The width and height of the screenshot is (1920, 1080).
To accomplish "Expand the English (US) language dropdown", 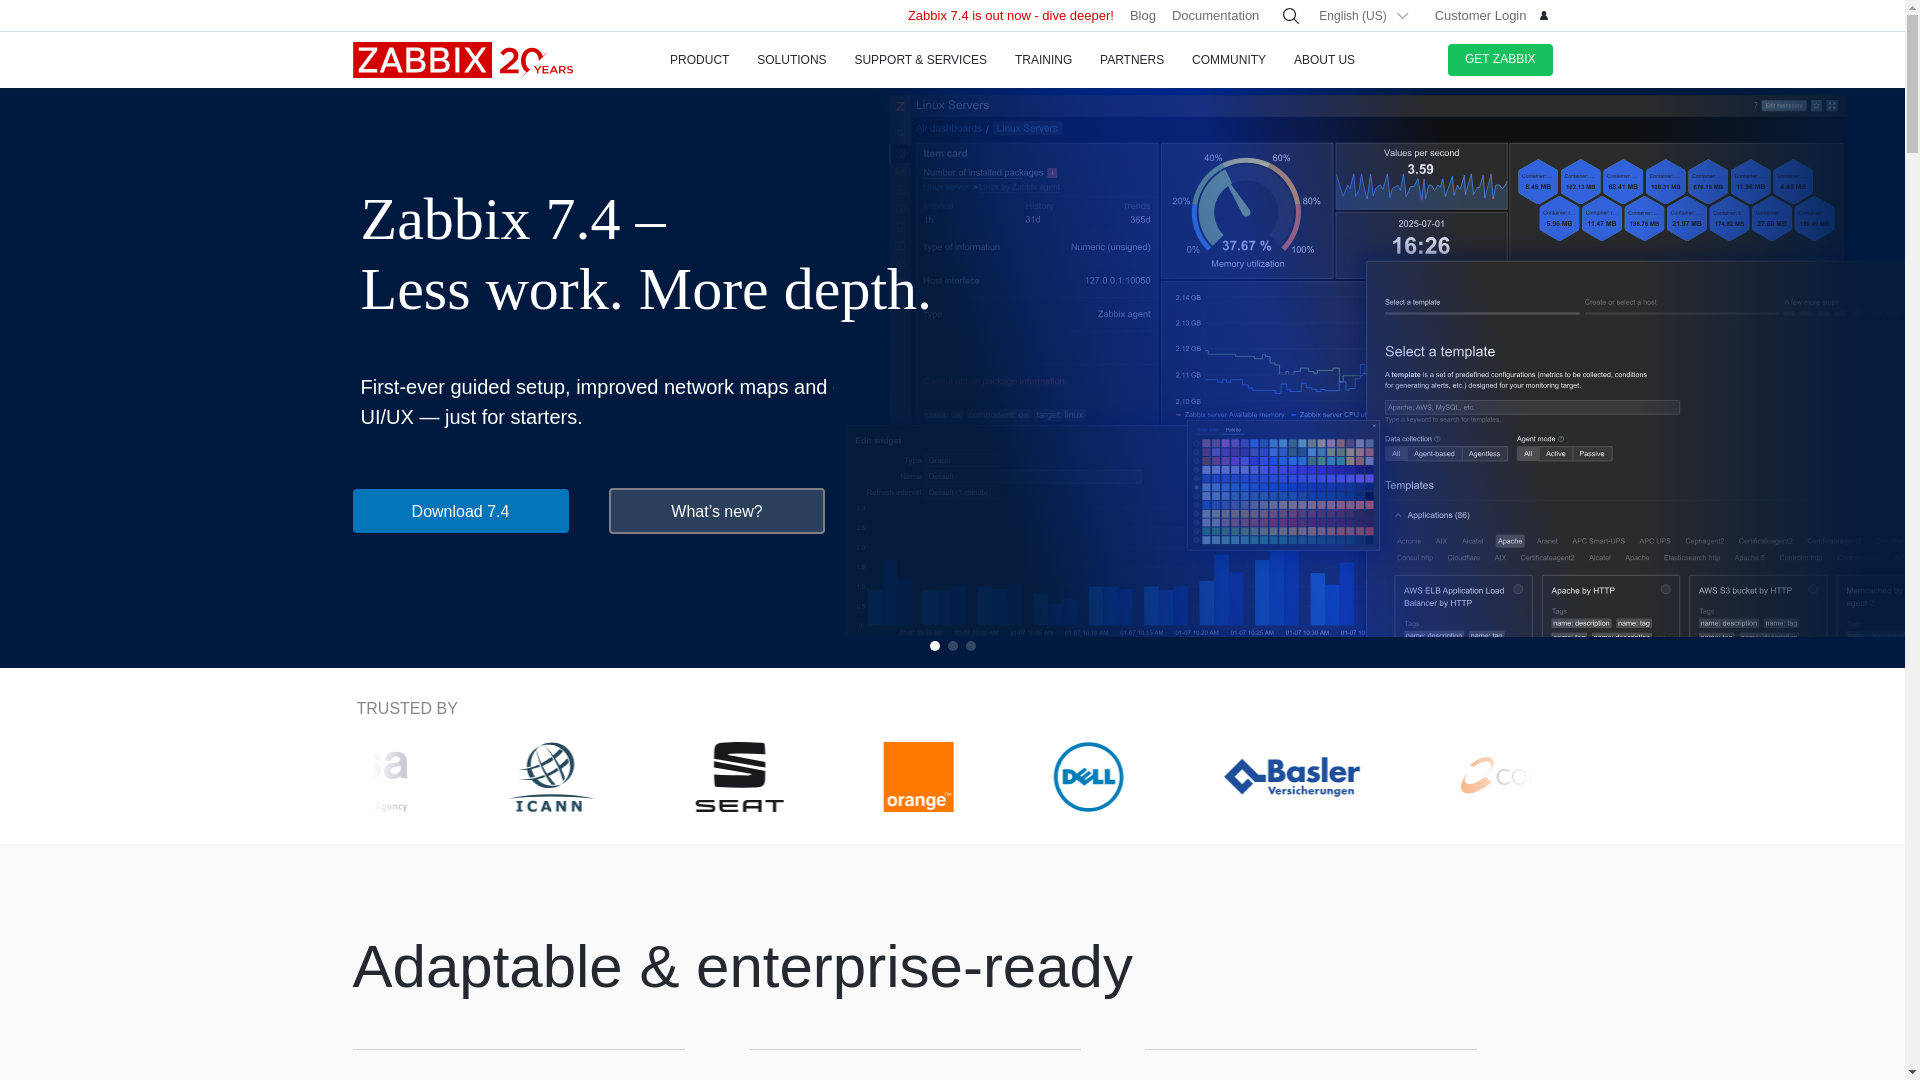I will pyautogui.click(x=1363, y=16).
